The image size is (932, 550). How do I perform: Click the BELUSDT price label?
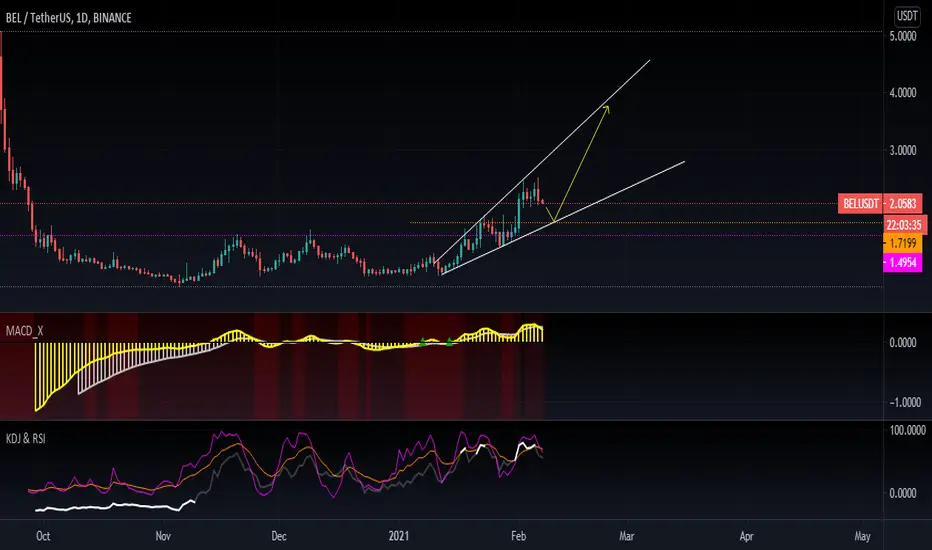click(x=860, y=204)
